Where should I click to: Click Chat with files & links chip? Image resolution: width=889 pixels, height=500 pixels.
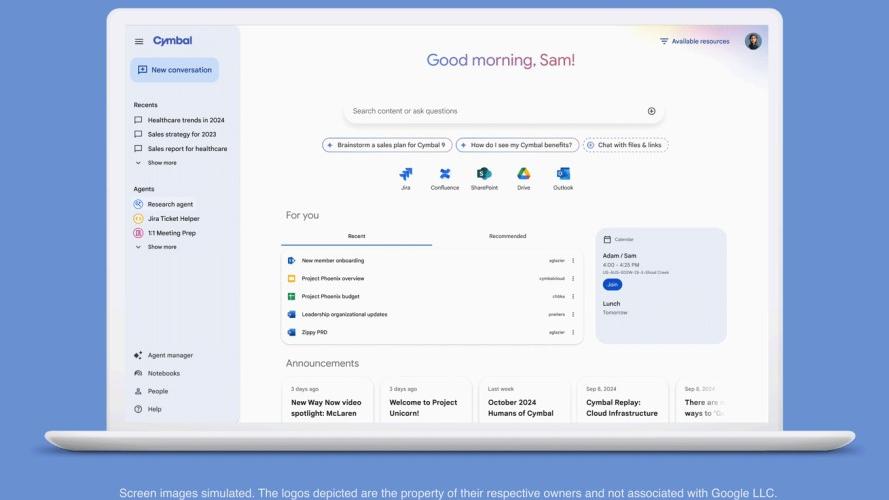click(625, 145)
